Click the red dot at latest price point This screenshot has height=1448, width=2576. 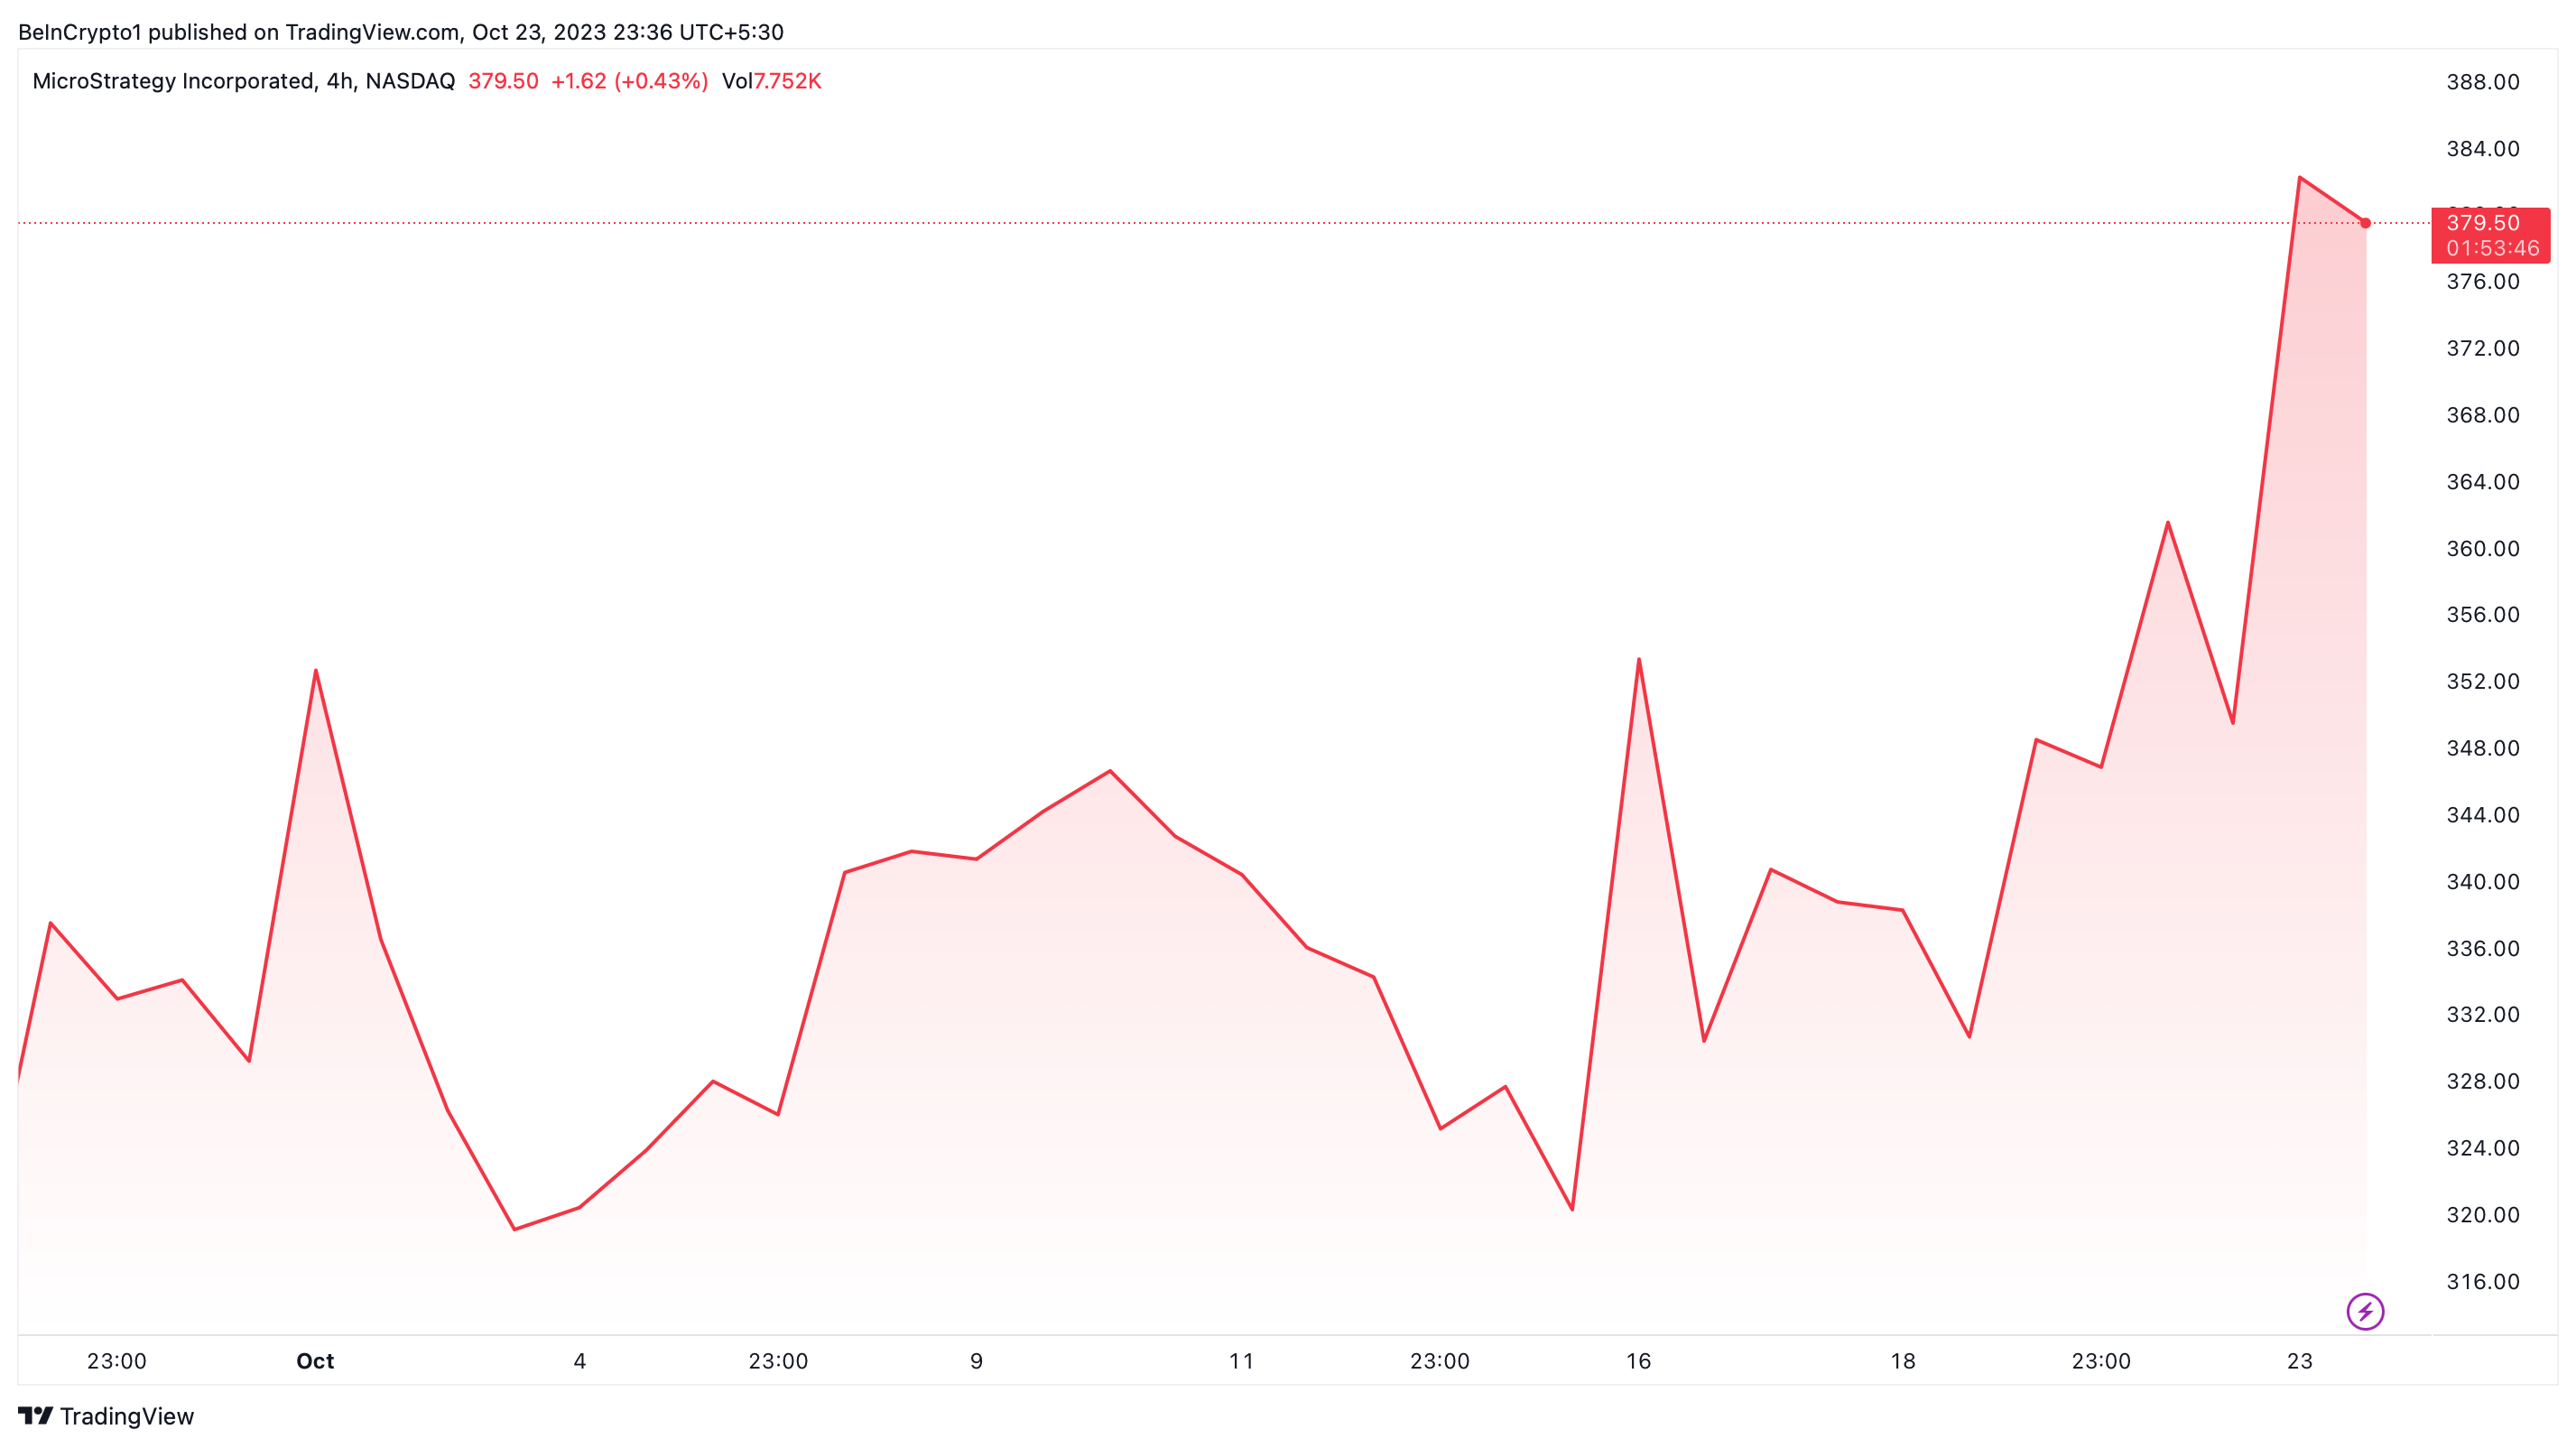2365,223
